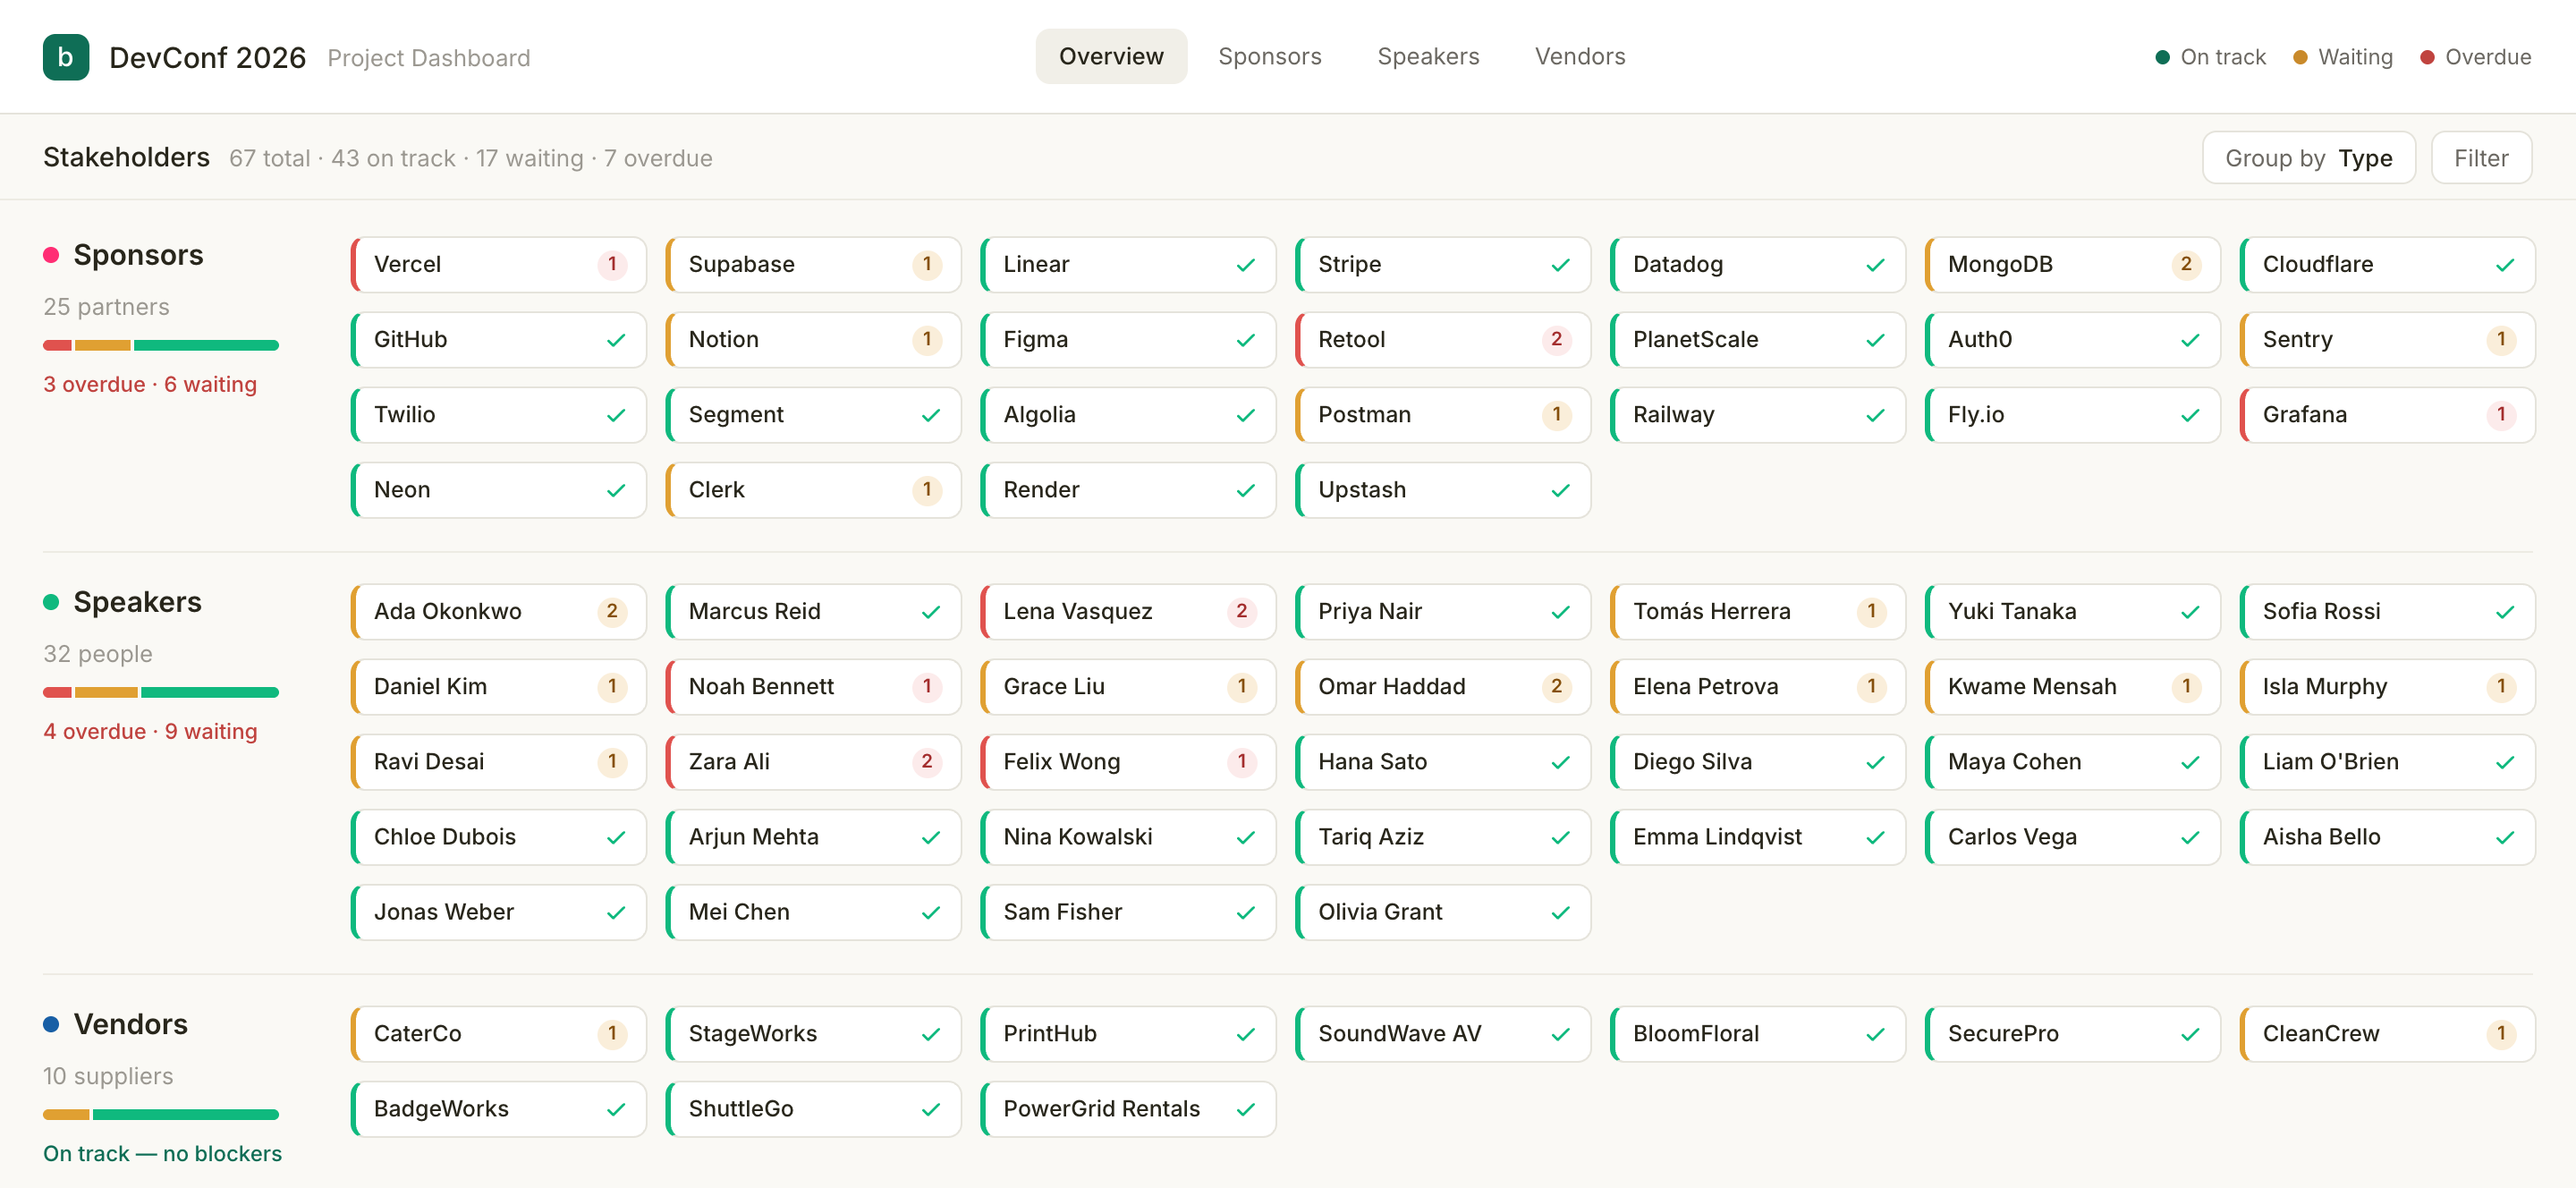The width and height of the screenshot is (2576, 1188).
Task: Click the Grafana overdue badge
Action: pos(2501,414)
